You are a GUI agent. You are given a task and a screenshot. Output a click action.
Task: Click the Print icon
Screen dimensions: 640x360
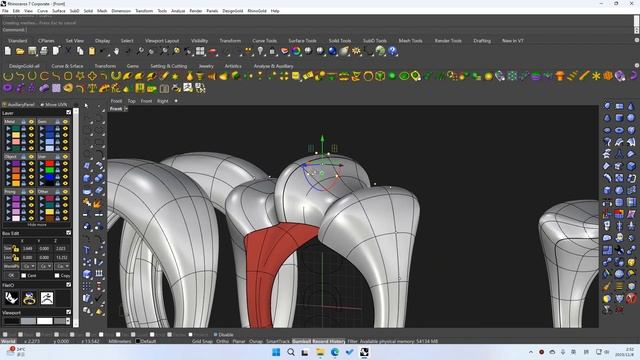tap(44, 51)
